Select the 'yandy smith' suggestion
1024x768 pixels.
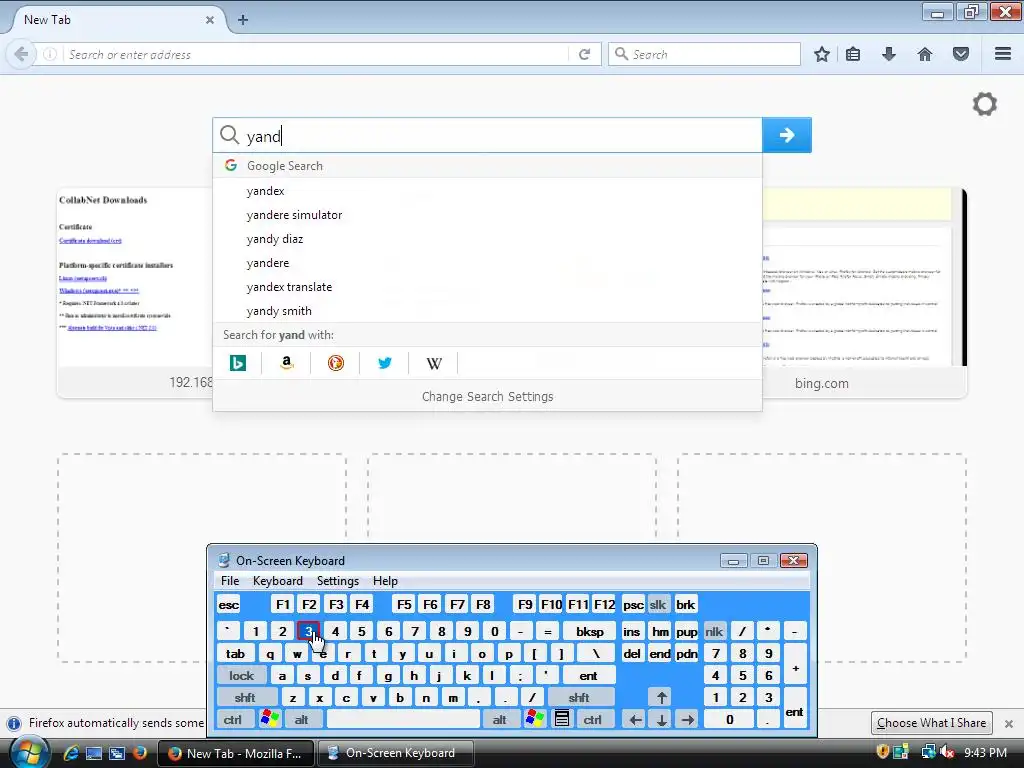tap(487, 311)
